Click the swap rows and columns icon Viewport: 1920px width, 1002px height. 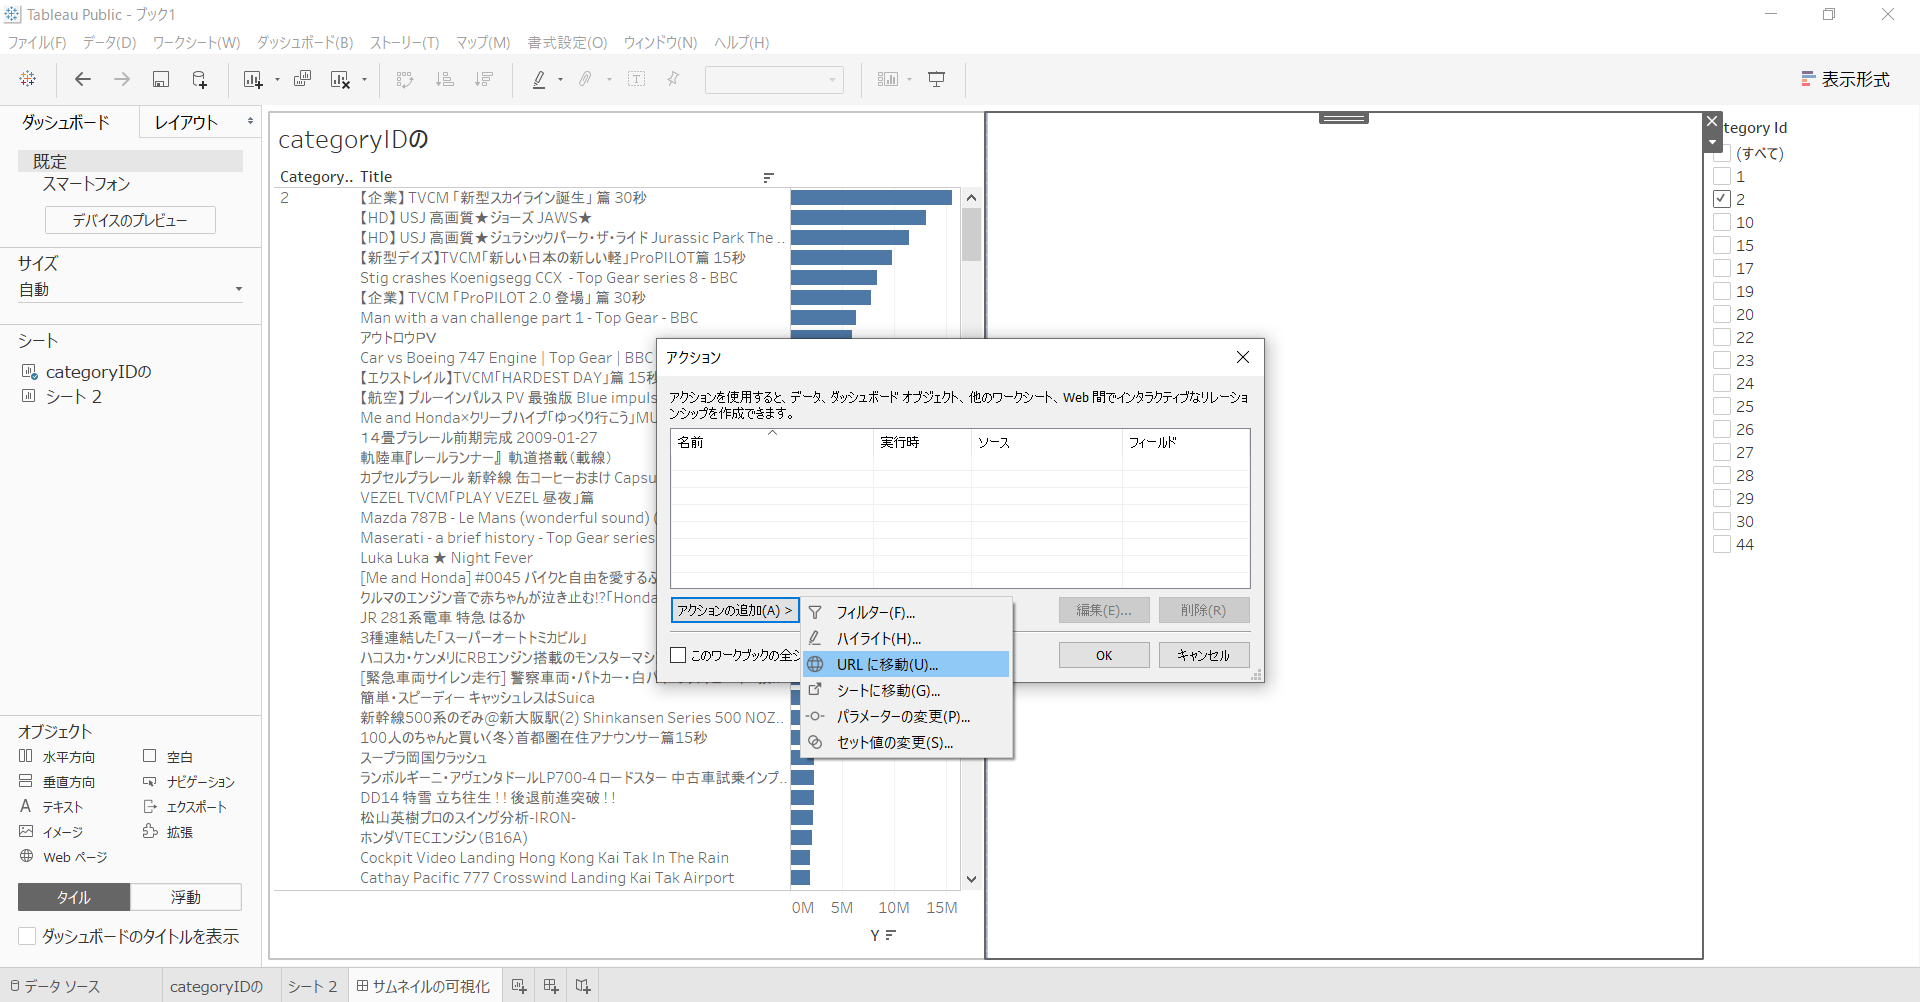tap(405, 79)
